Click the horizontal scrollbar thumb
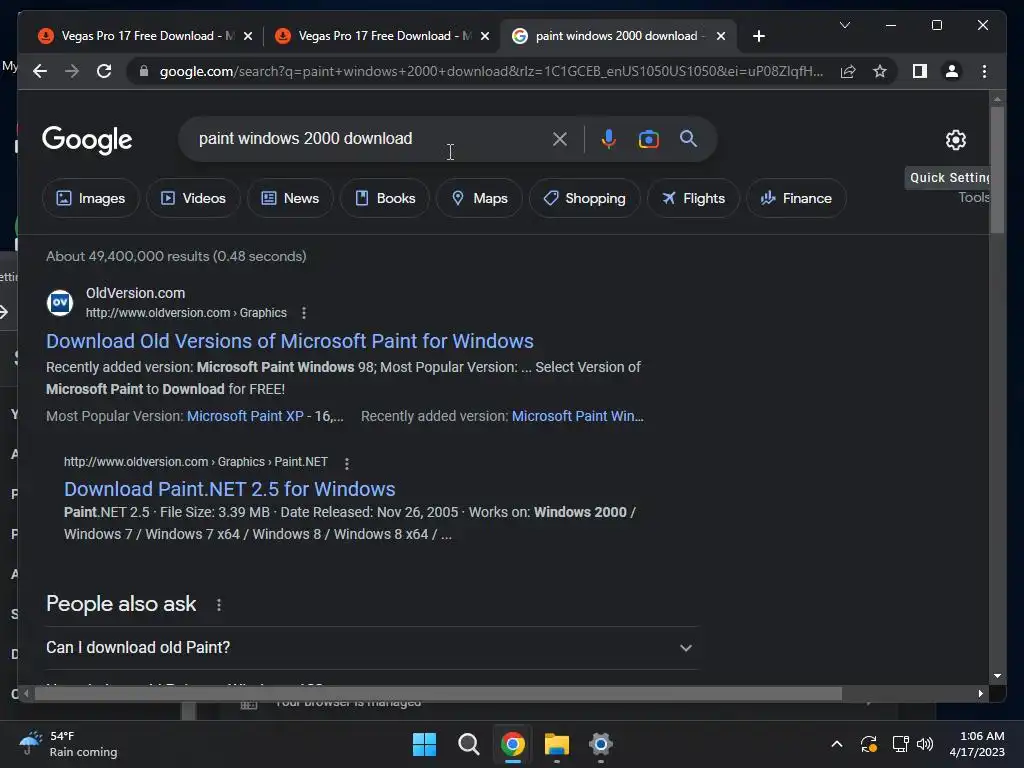Viewport: 1024px width, 768px height. point(438,694)
